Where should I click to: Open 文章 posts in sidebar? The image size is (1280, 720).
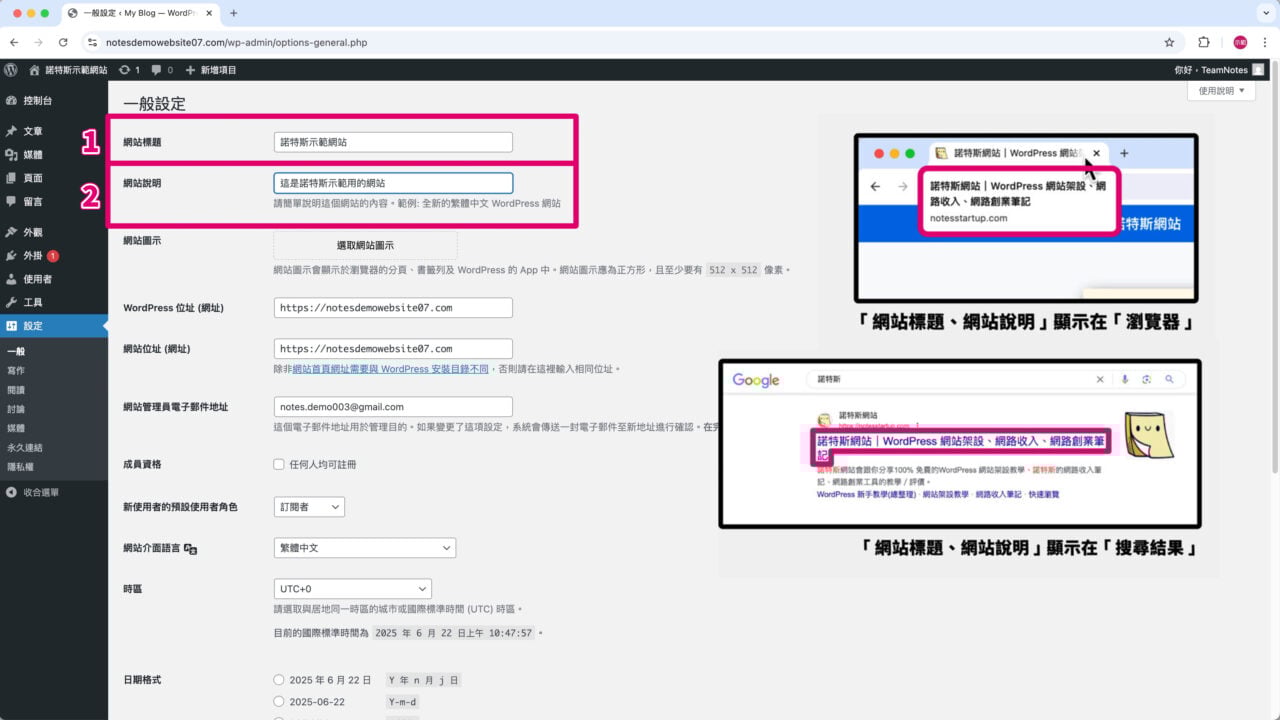coord(33,131)
